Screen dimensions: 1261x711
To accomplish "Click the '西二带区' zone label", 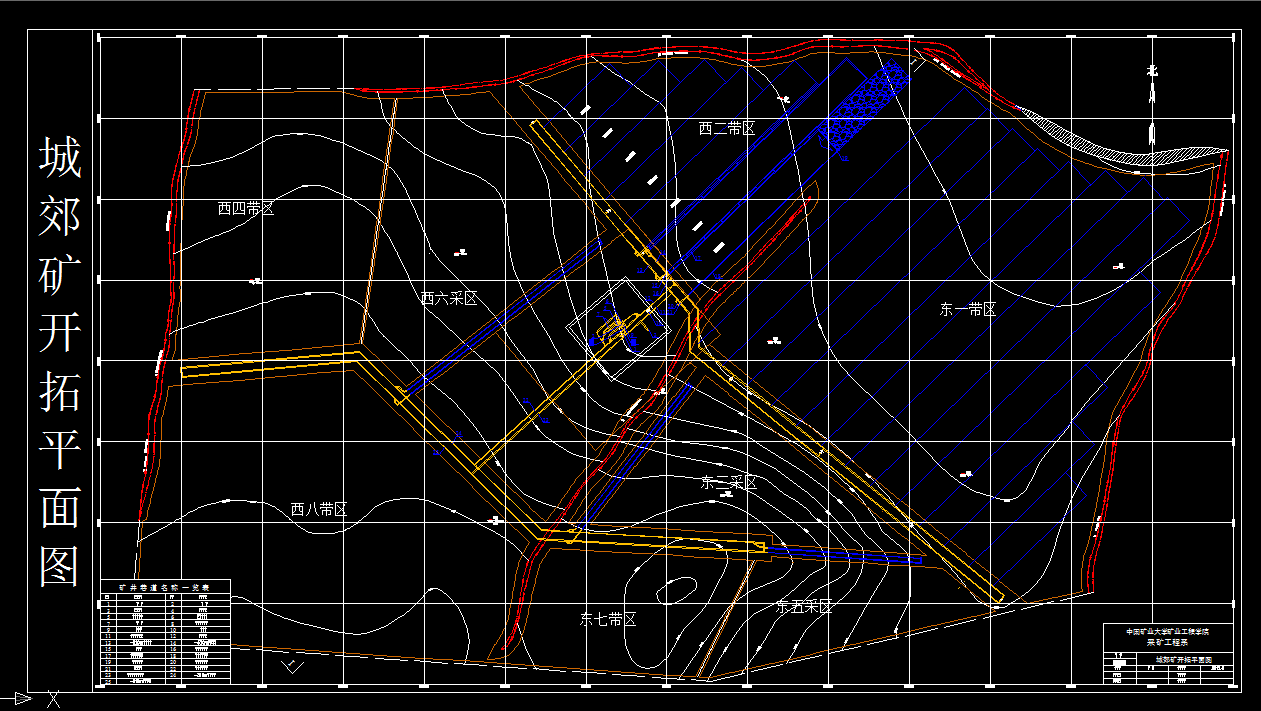I will pyautogui.click(x=726, y=128).
